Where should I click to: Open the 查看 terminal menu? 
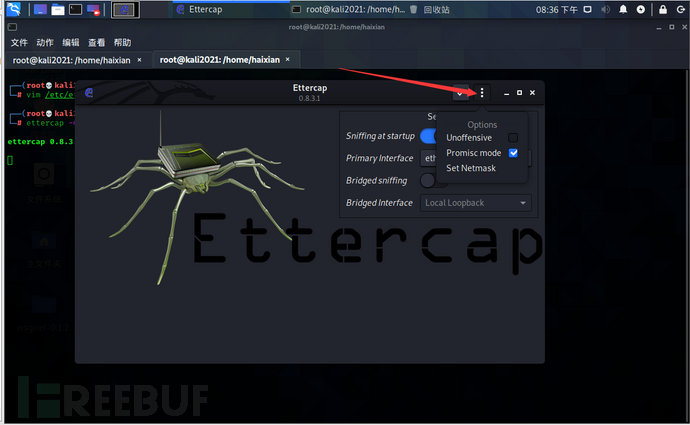point(96,43)
